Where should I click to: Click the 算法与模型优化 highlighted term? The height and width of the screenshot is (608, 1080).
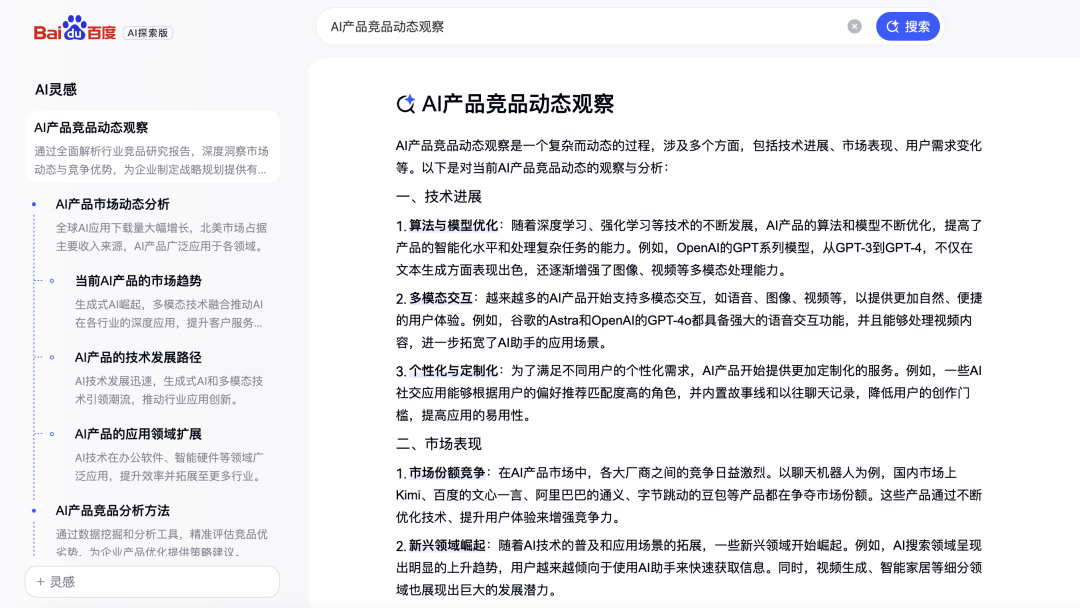pos(453,226)
